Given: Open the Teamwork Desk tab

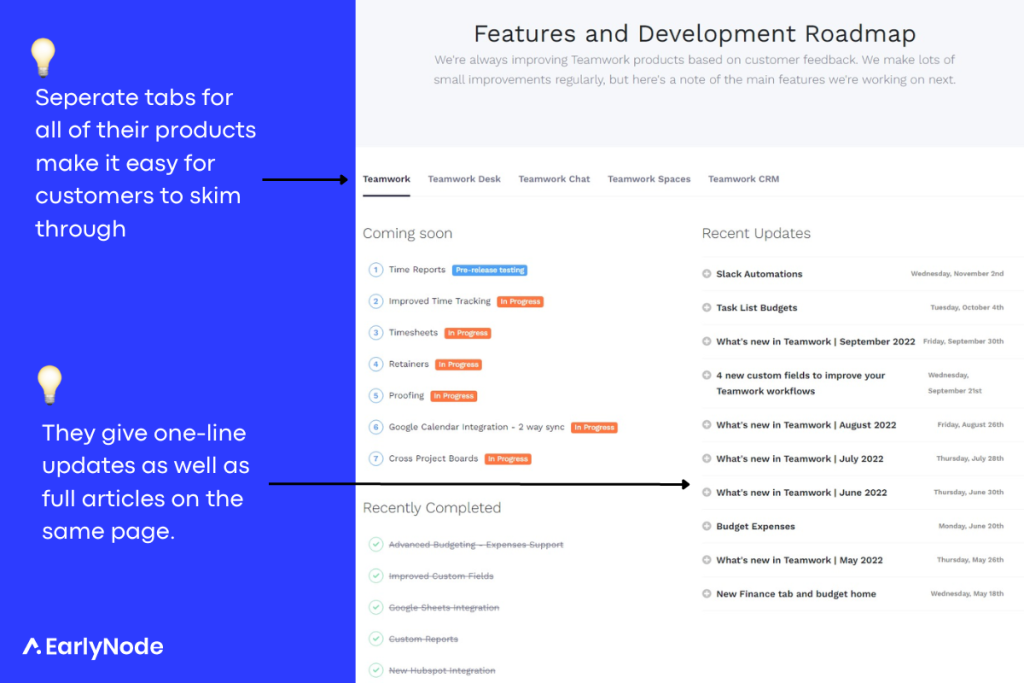Looking at the screenshot, I should pyautogui.click(x=464, y=179).
